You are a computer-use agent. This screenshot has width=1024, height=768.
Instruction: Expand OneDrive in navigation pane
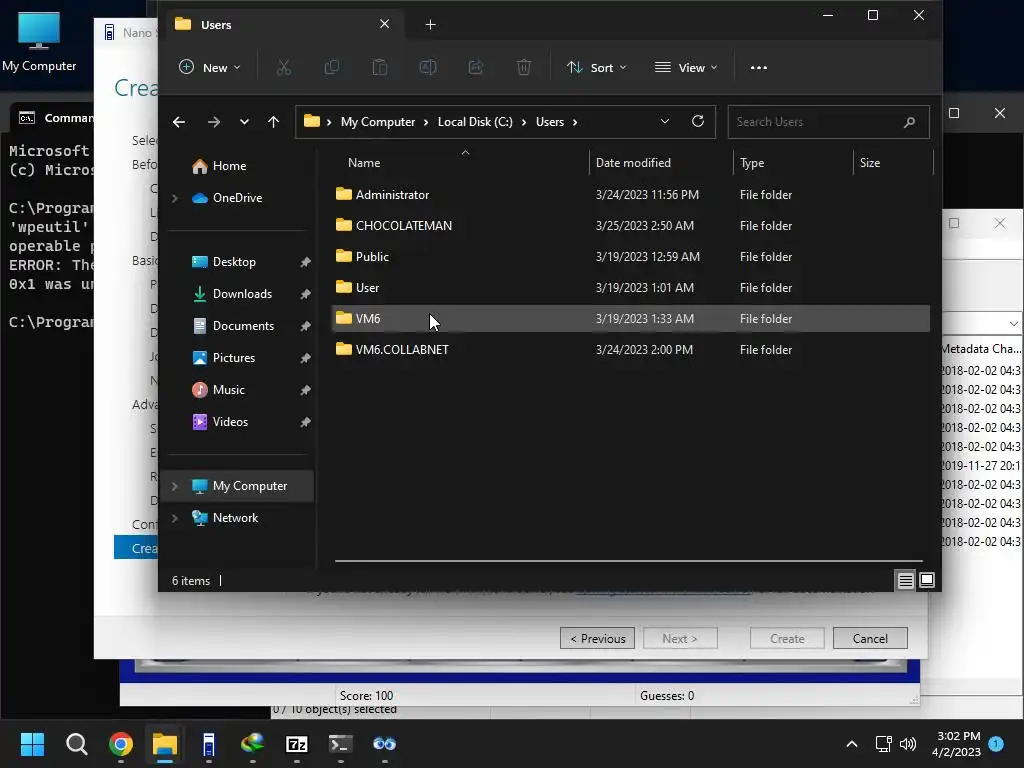click(174, 198)
